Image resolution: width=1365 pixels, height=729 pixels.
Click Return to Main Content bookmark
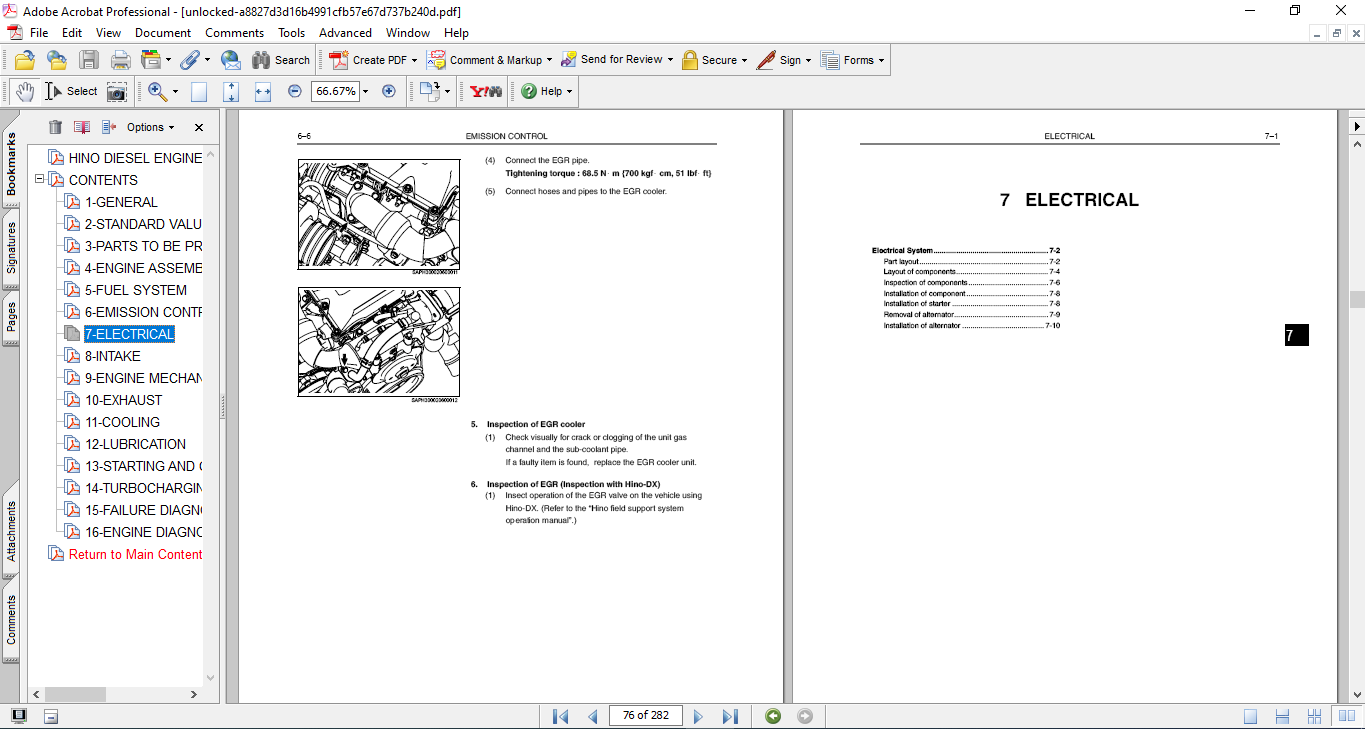[135, 554]
